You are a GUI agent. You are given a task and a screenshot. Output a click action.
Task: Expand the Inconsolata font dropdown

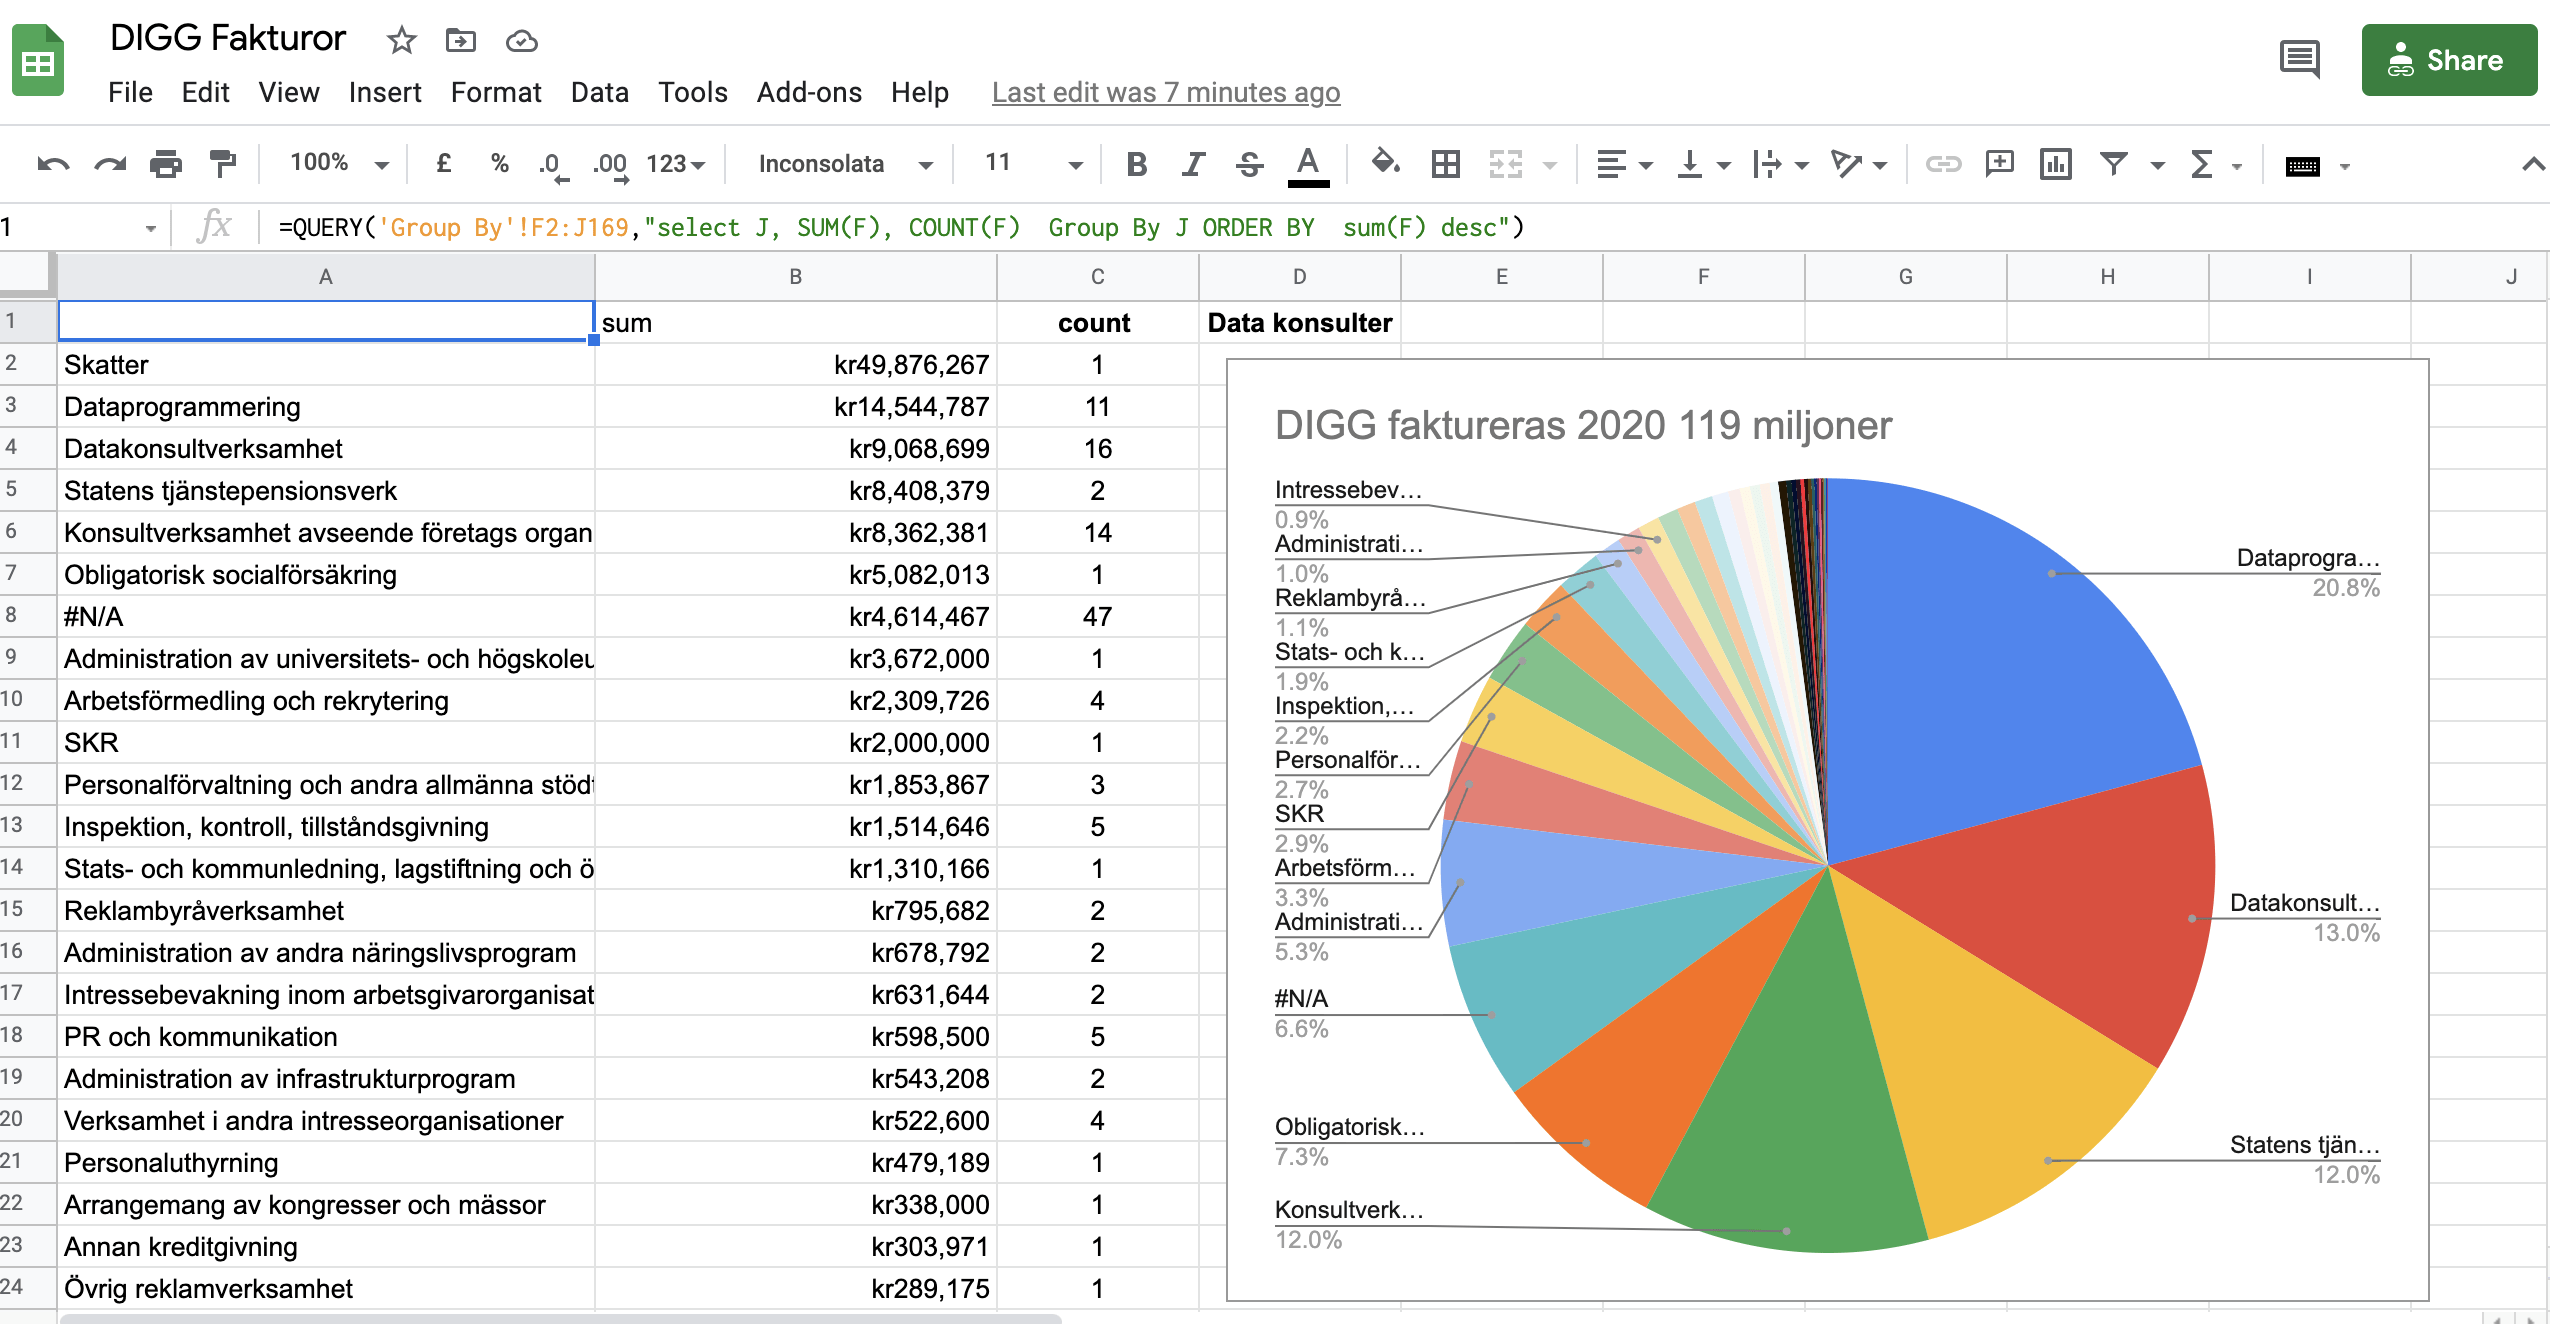pyautogui.click(x=845, y=164)
